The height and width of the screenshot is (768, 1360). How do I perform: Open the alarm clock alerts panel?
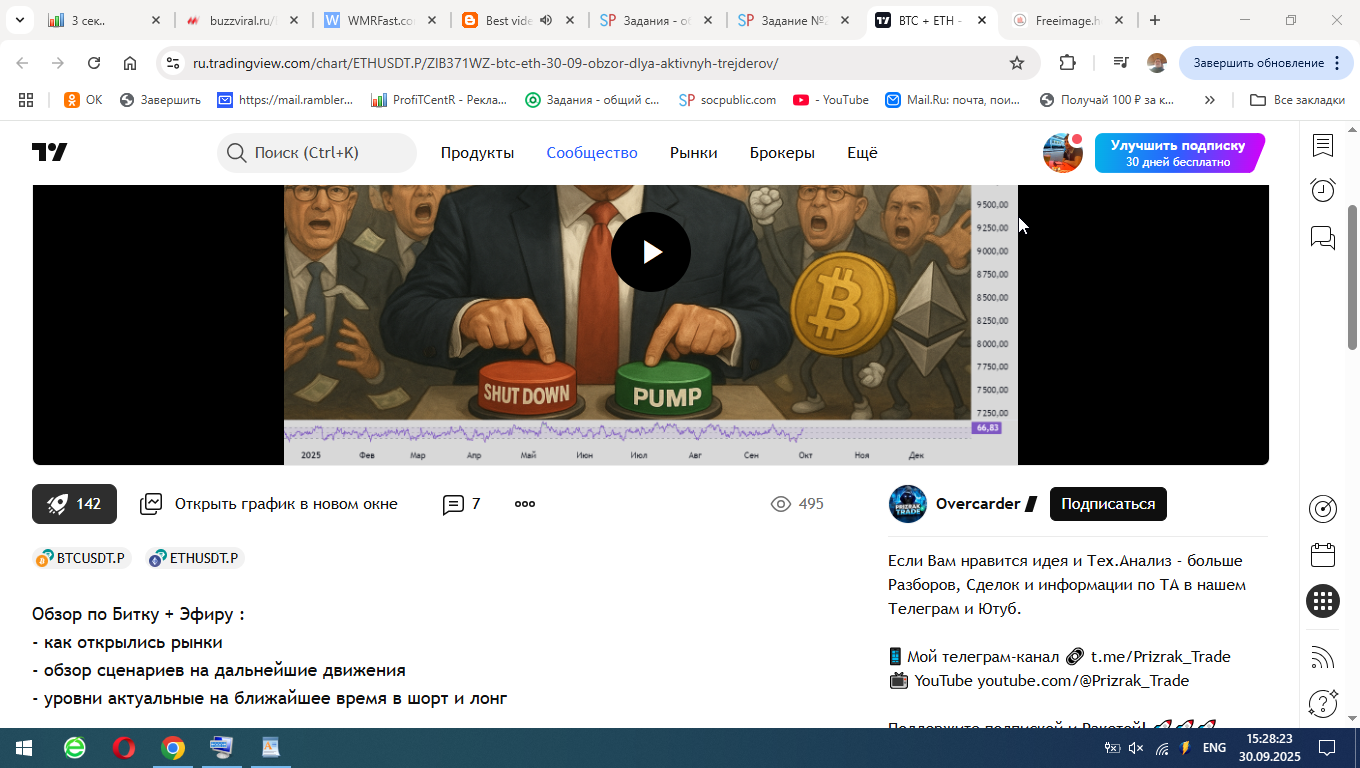tap(1323, 190)
